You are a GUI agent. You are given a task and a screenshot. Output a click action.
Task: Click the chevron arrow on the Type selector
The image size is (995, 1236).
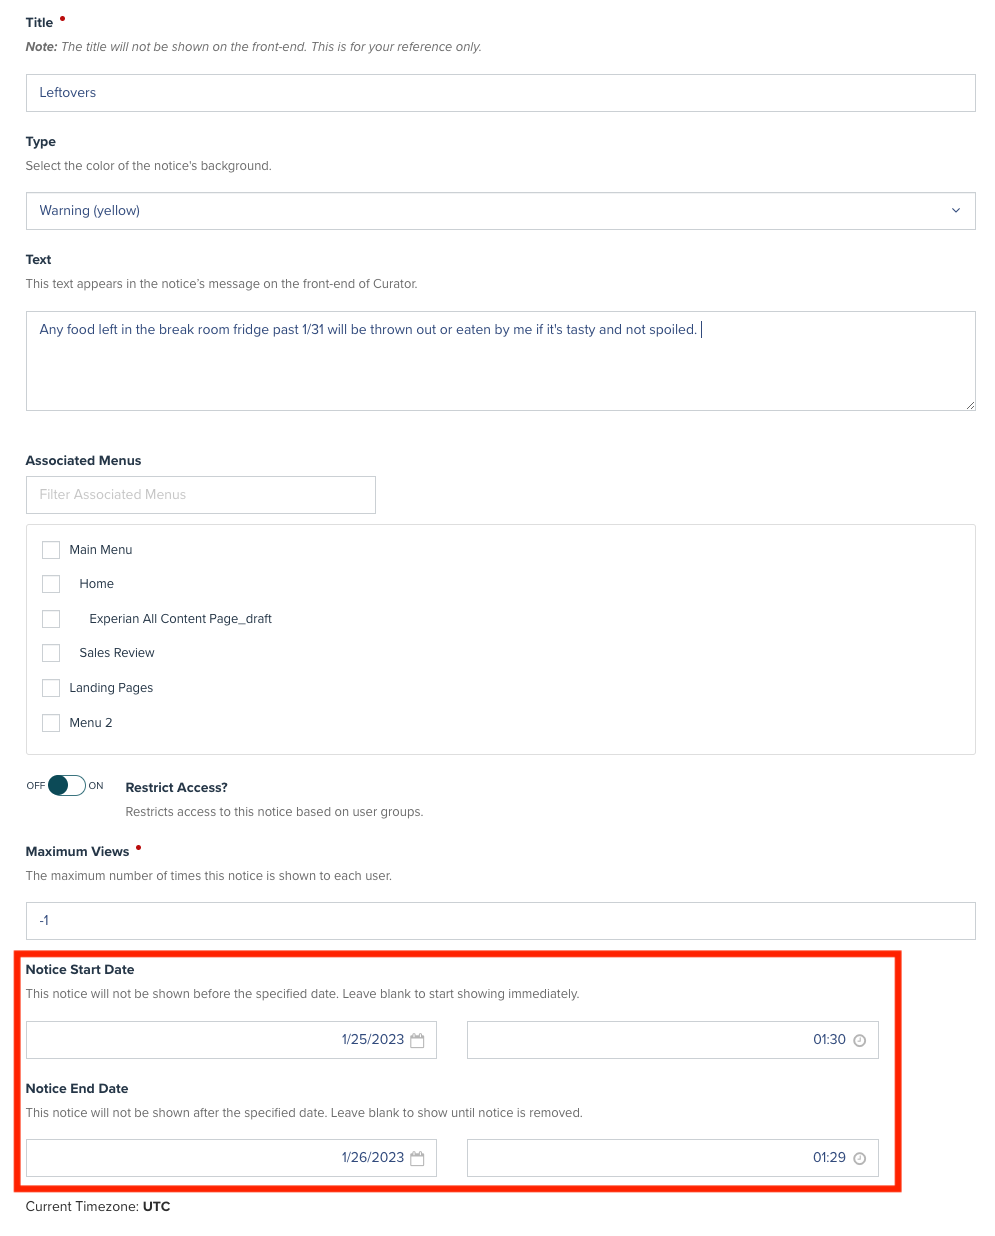955,211
